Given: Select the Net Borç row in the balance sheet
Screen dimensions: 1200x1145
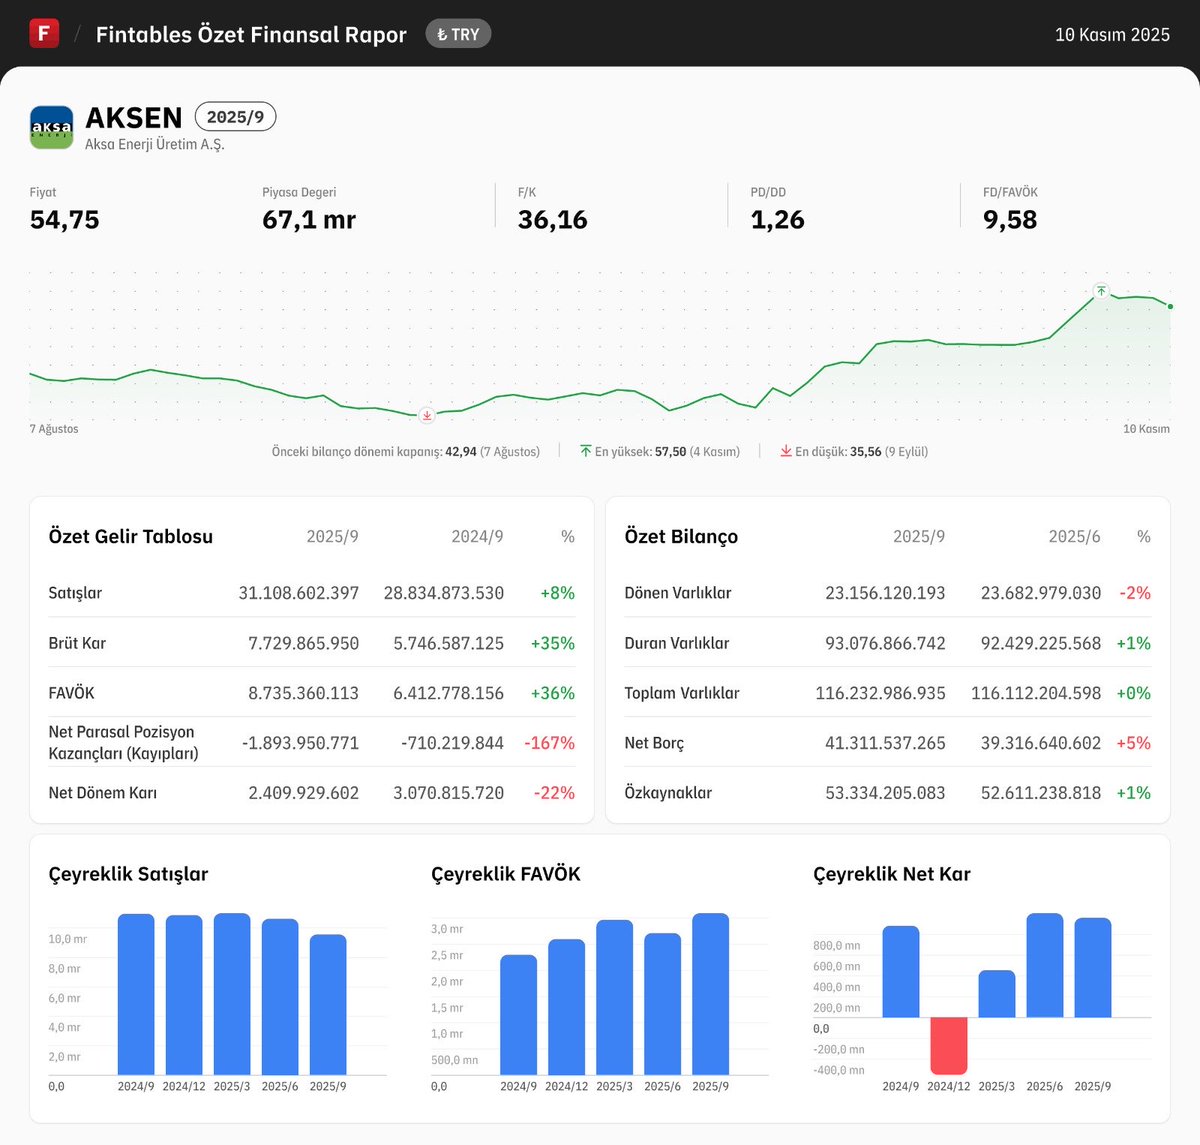Looking at the screenshot, I should [654, 743].
